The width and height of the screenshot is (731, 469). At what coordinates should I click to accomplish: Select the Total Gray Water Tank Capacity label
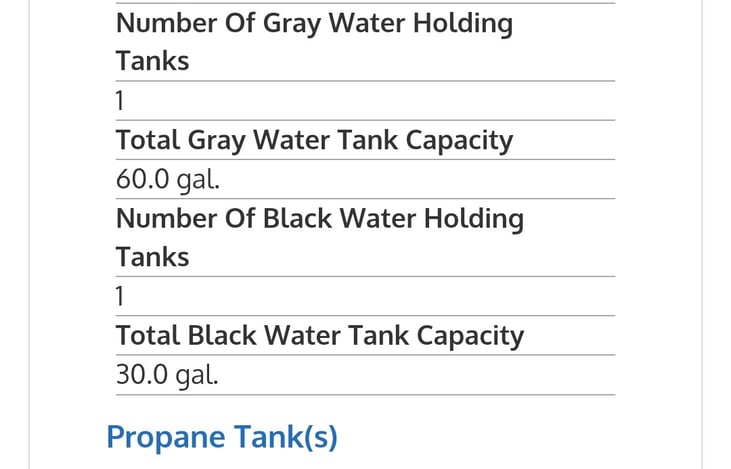(x=314, y=140)
